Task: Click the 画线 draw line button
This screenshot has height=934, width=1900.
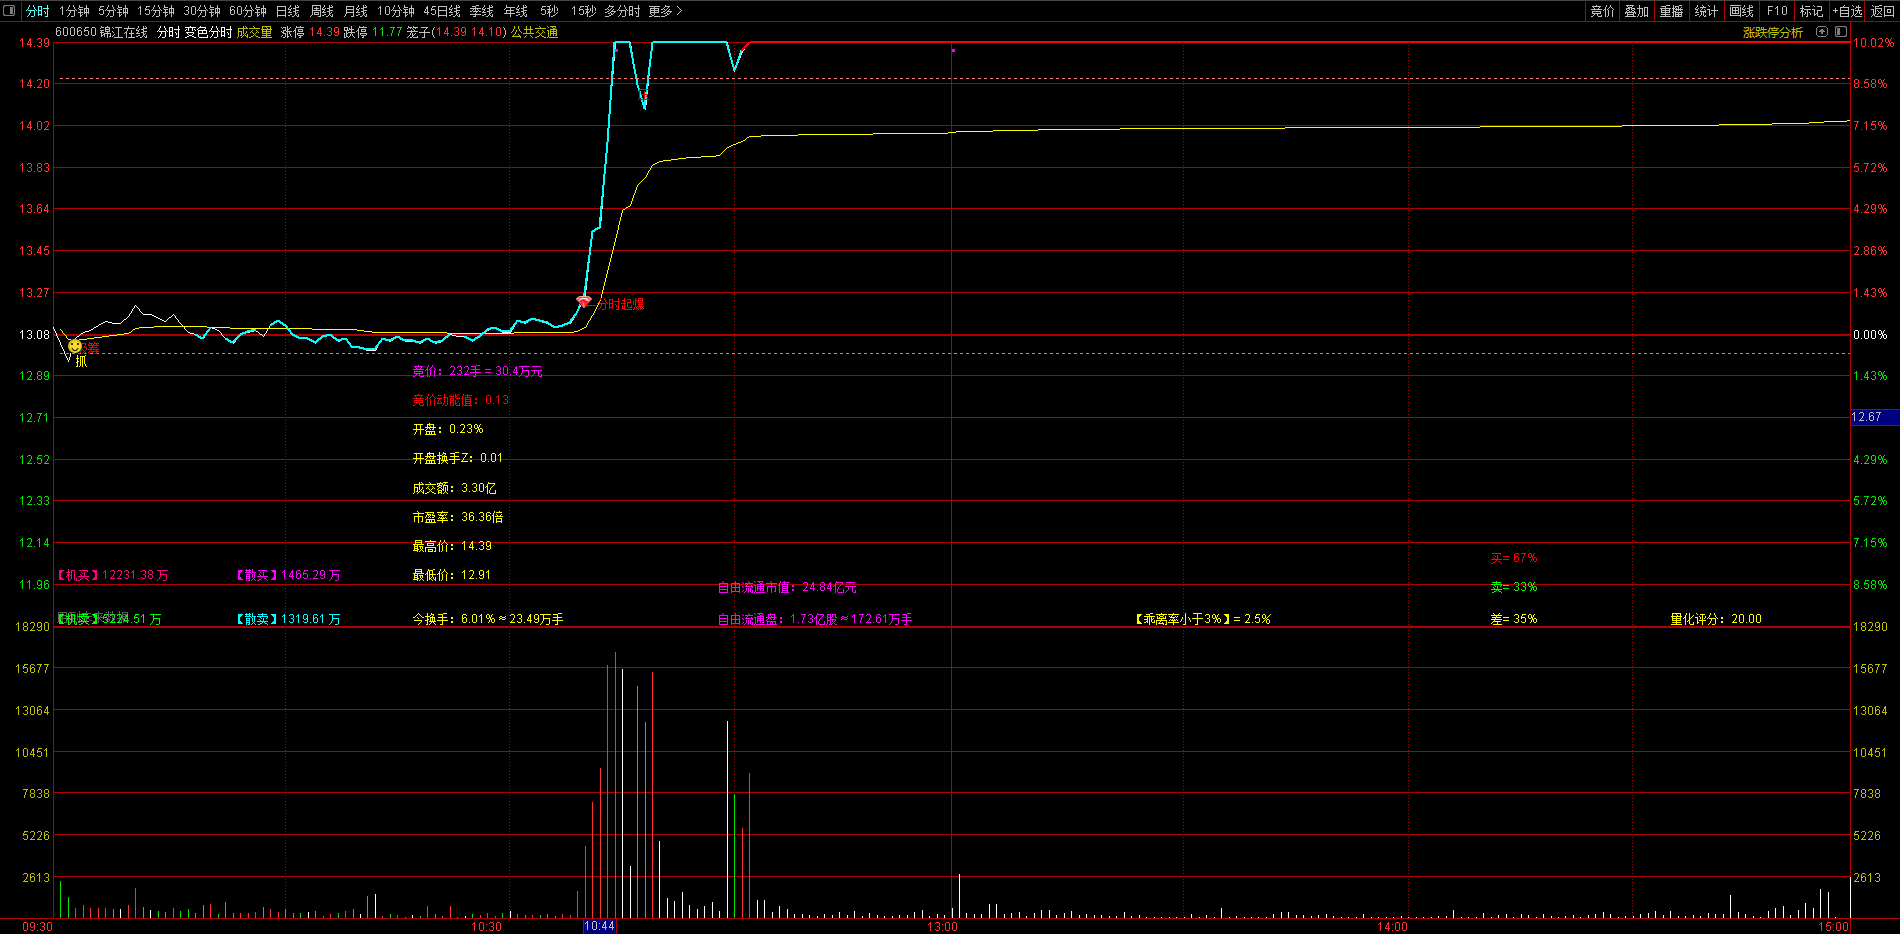Action: 1742,11
